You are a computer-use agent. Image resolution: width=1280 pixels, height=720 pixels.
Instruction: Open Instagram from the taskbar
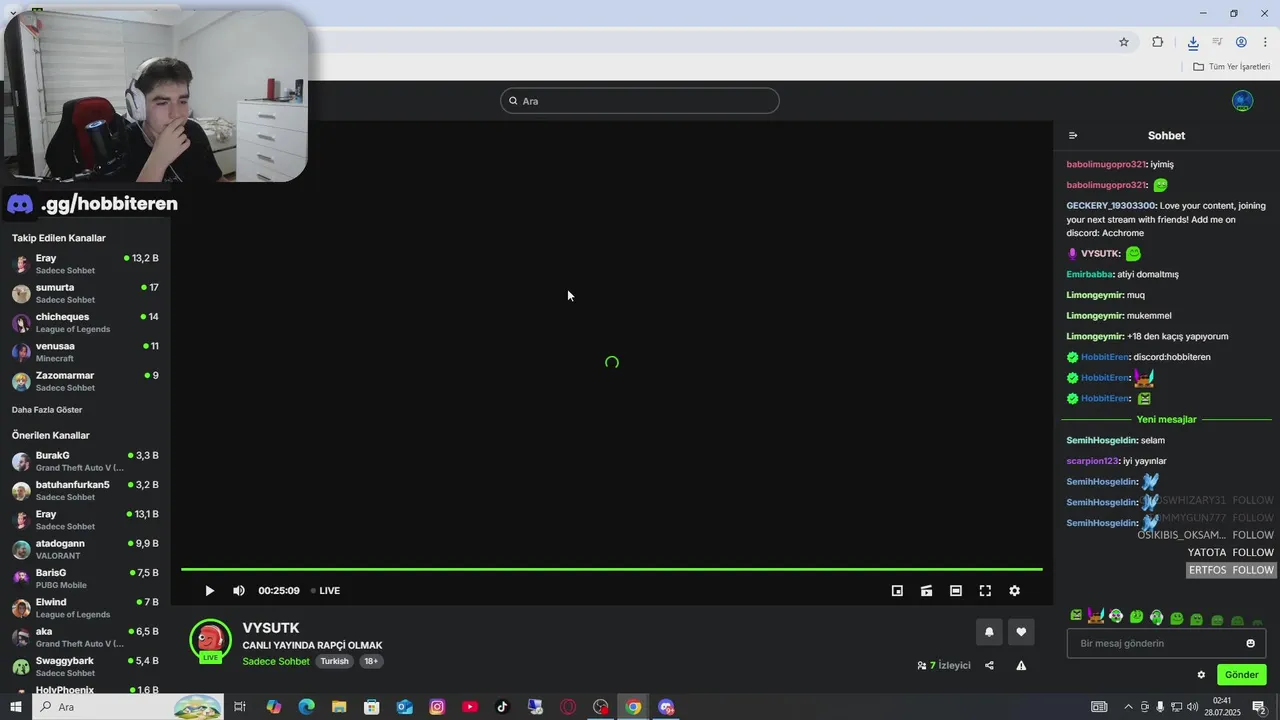point(437,707)
